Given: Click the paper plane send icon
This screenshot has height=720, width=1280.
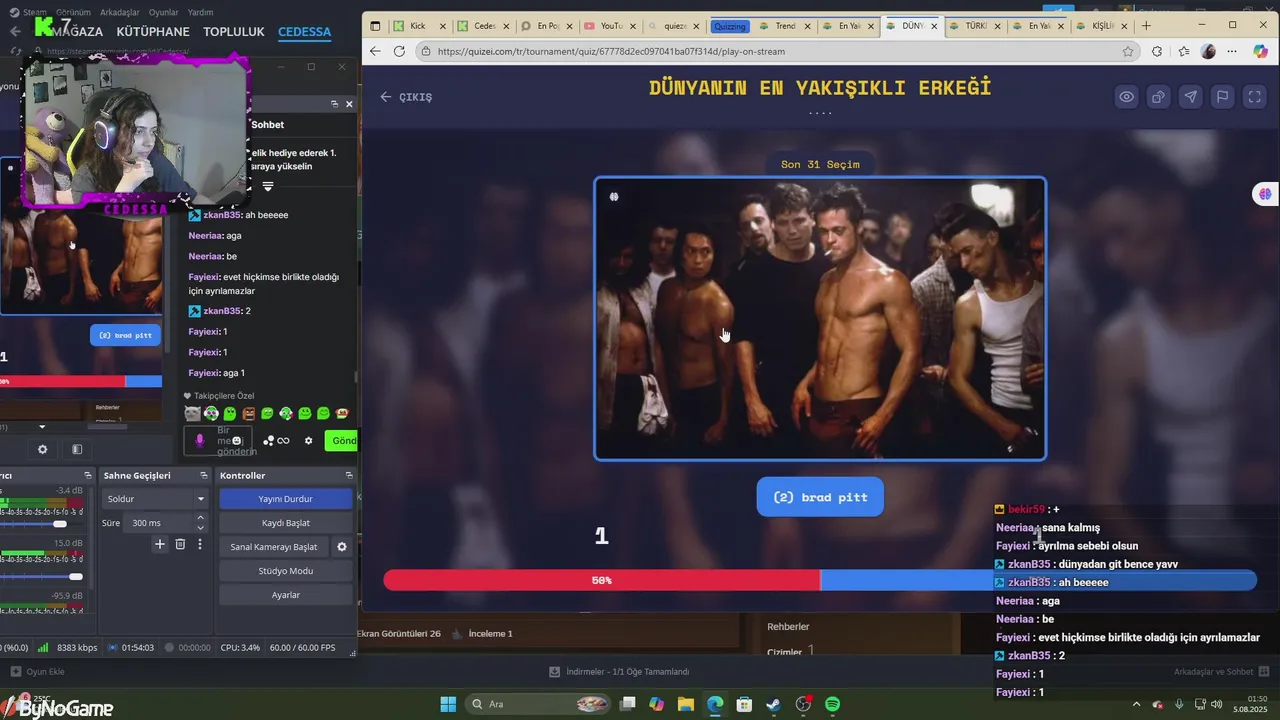Looking at the screenshot, I should click(1190, 97).
